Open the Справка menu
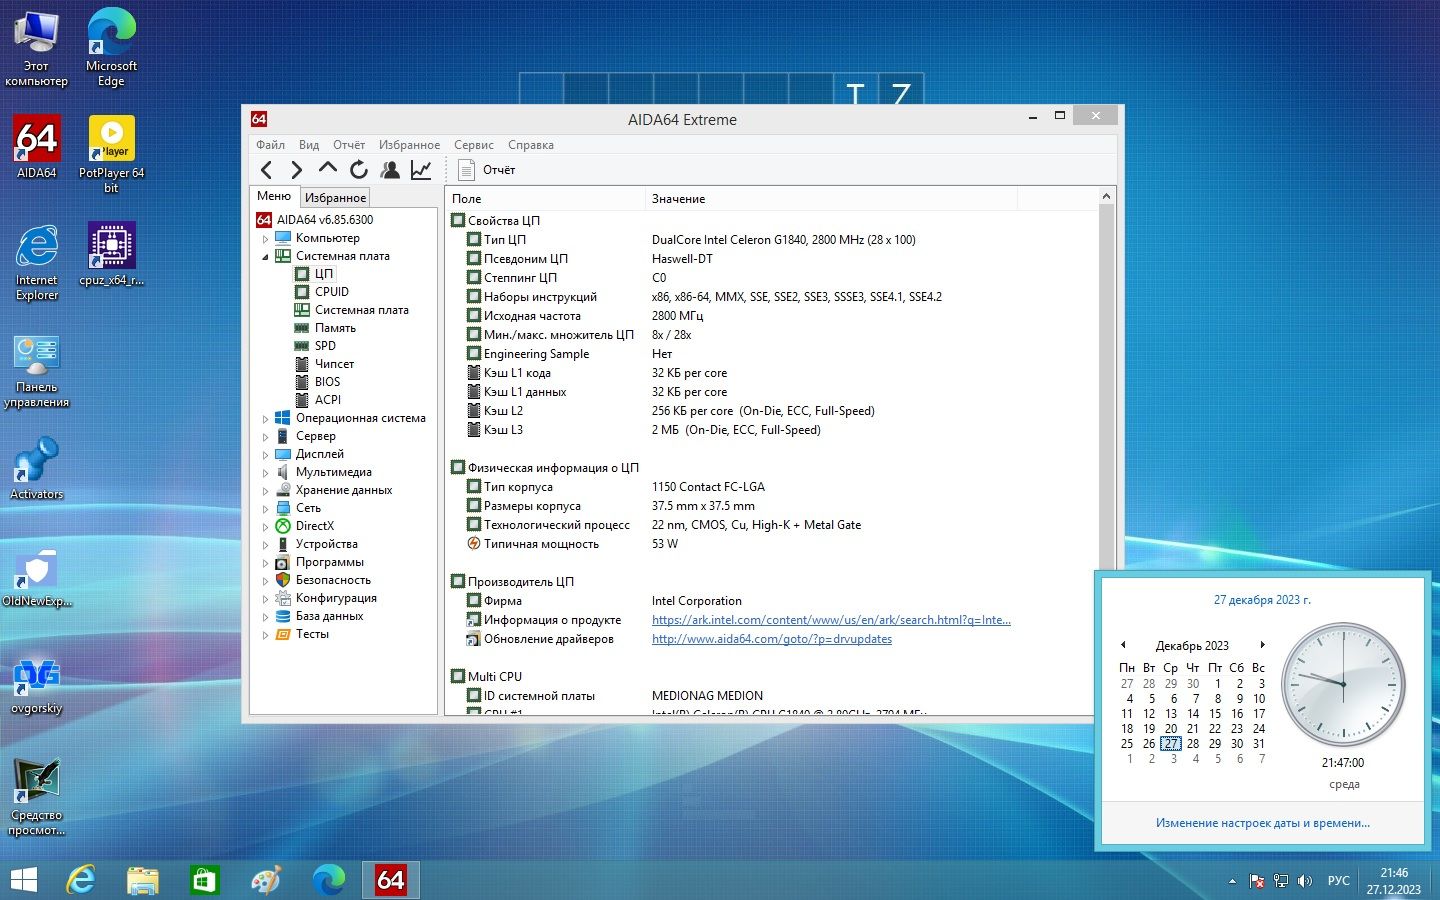The height and width of the screenshot is (900, 1440). pos(530,145)
